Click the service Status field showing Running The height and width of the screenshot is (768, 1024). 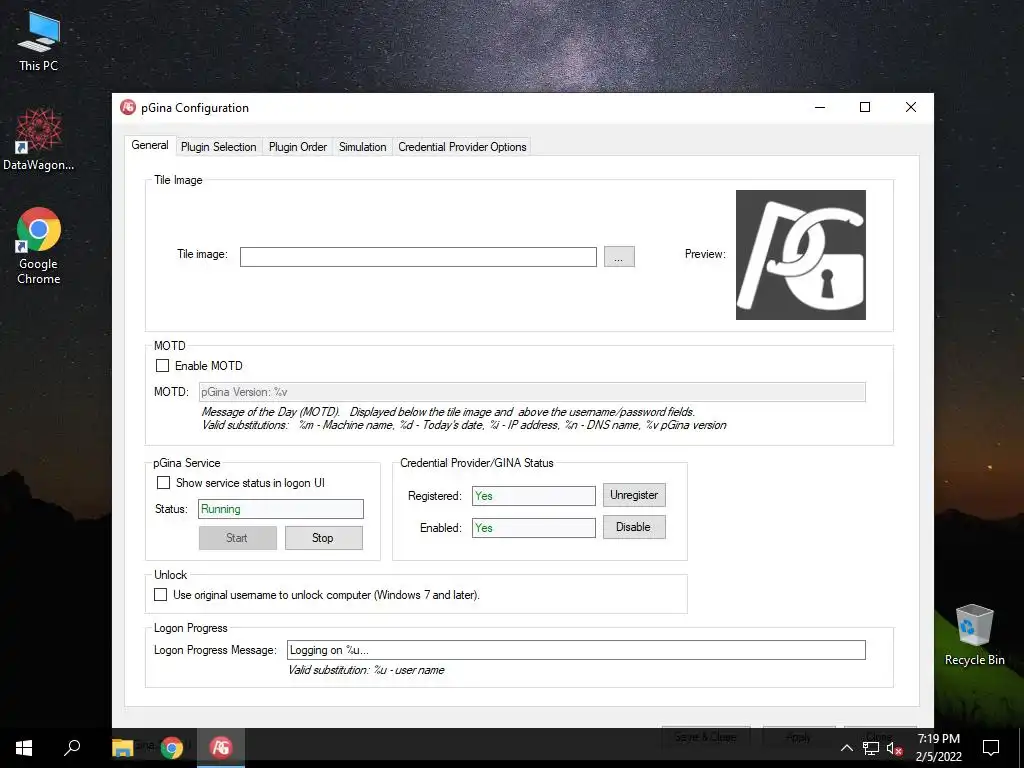pyautogui.click(x=281, y=509)
